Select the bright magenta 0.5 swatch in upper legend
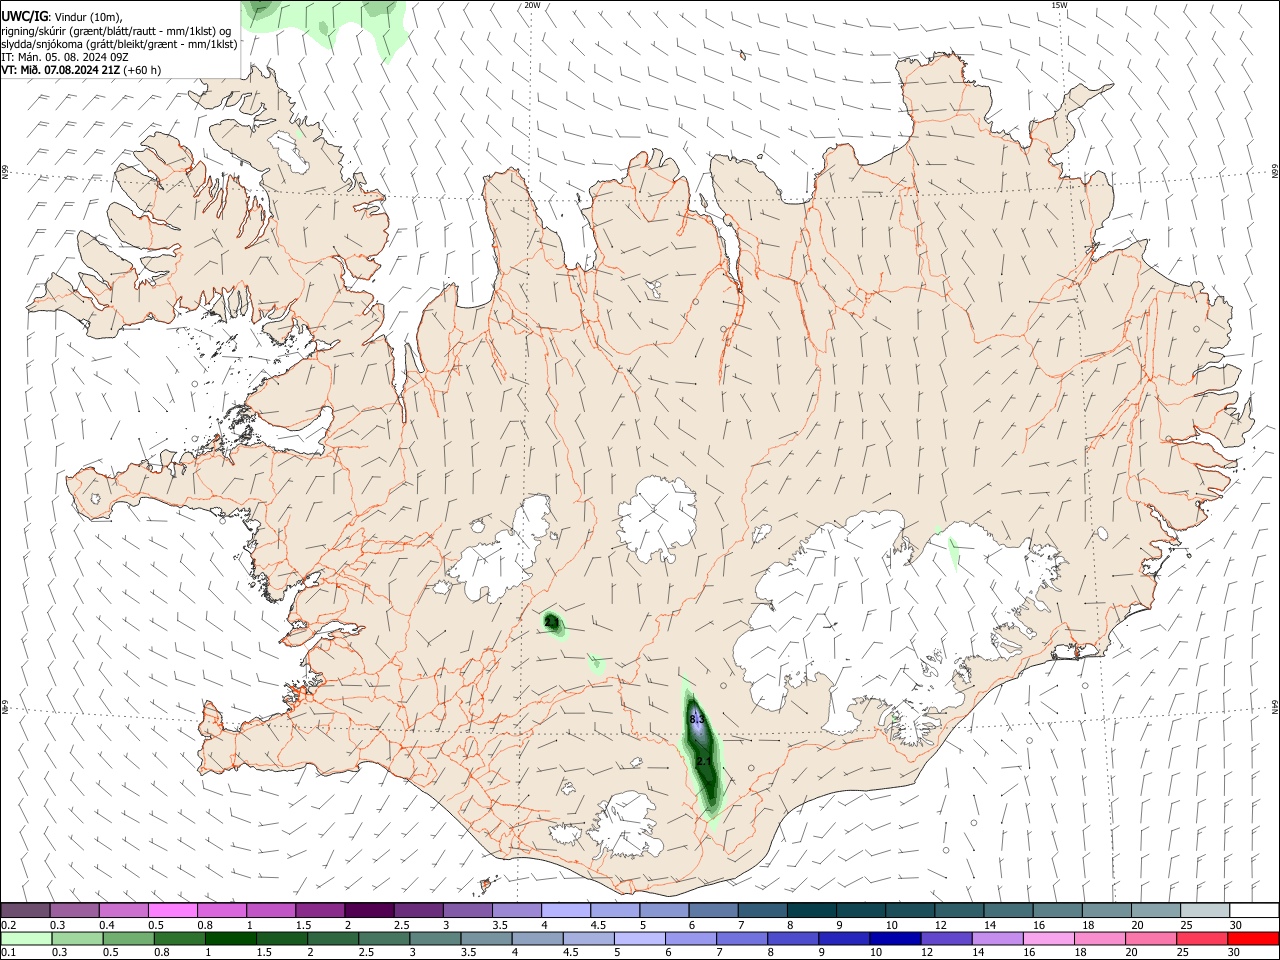This screenshot has width=1280, height=960. click(x=173, y=910)
